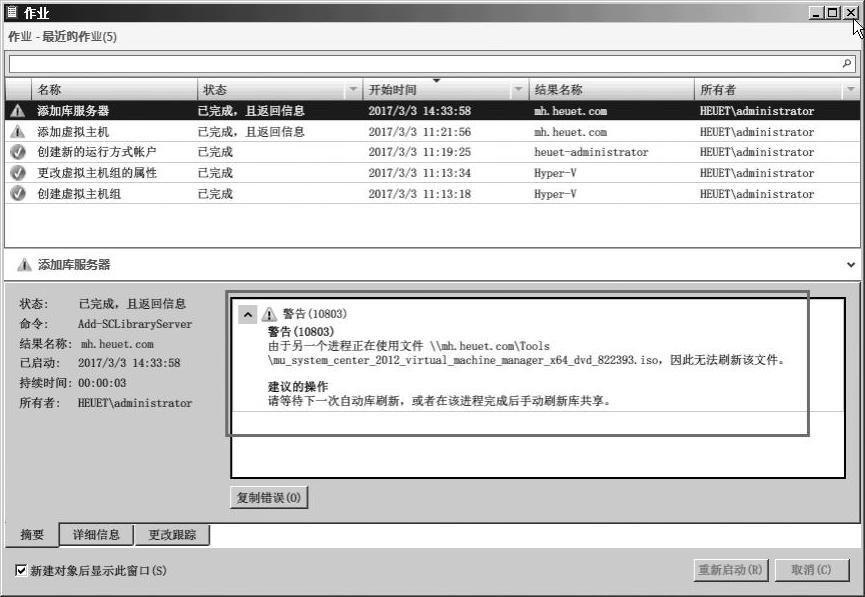
Task: Close the 作业 window
Action: (850, 12)
